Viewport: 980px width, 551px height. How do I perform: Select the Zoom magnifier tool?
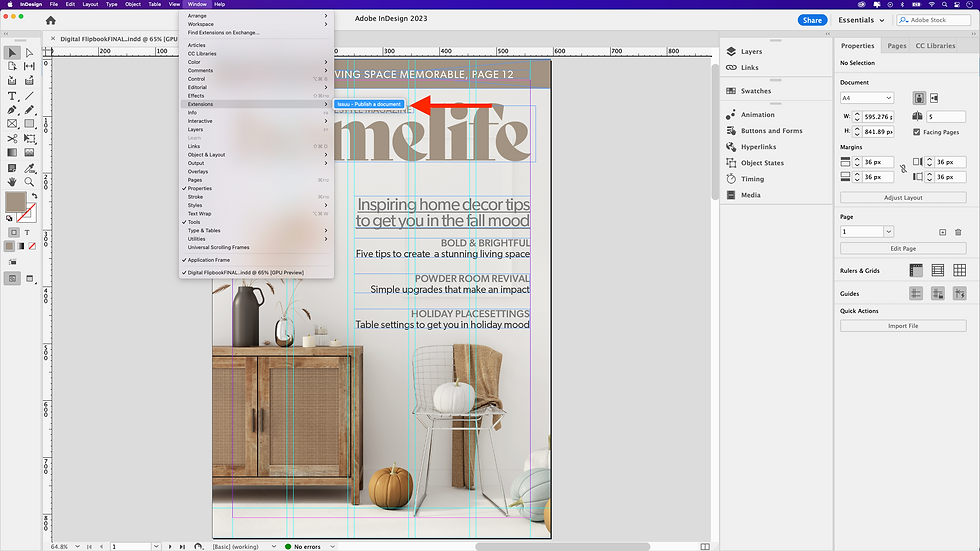tap(29, 182)
